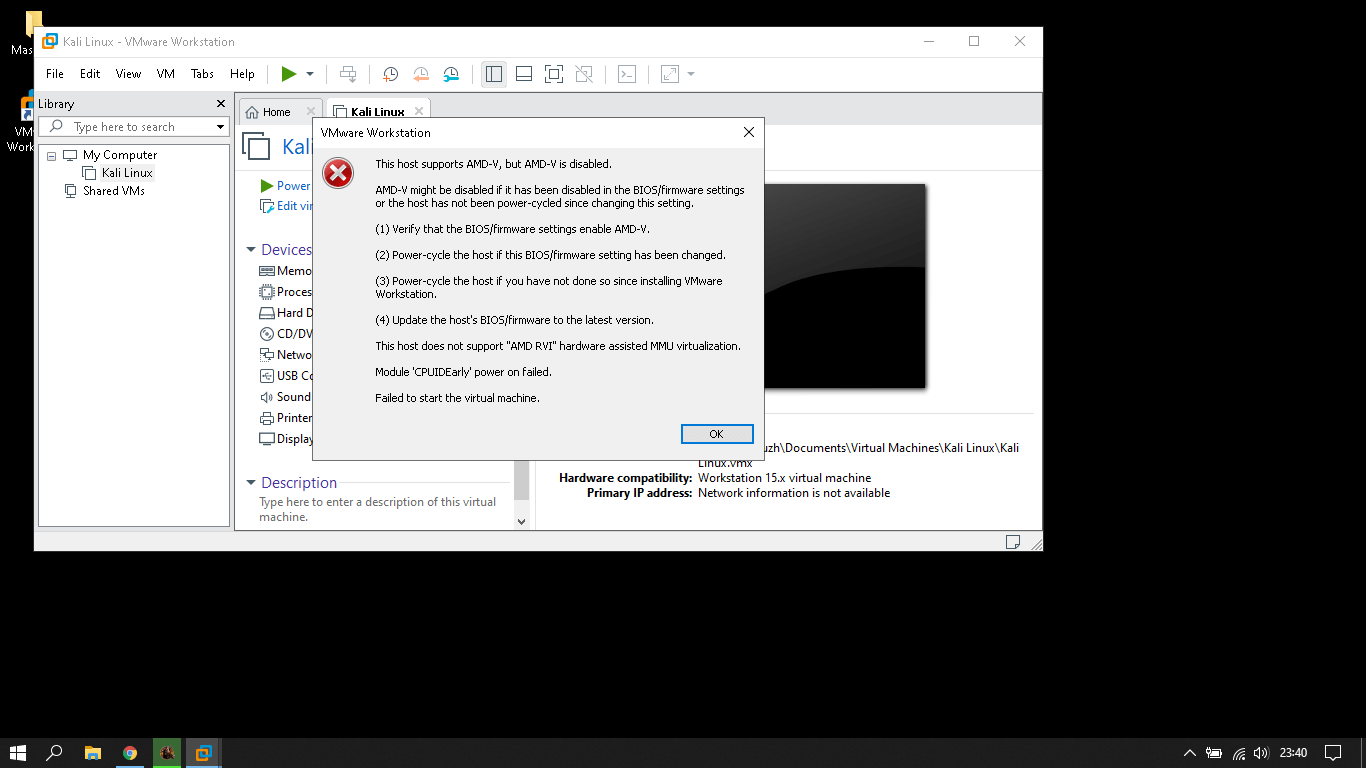1366x768 pixels.
Task: Click the scroll down arrow in VM summary
Action: (521, 521)
